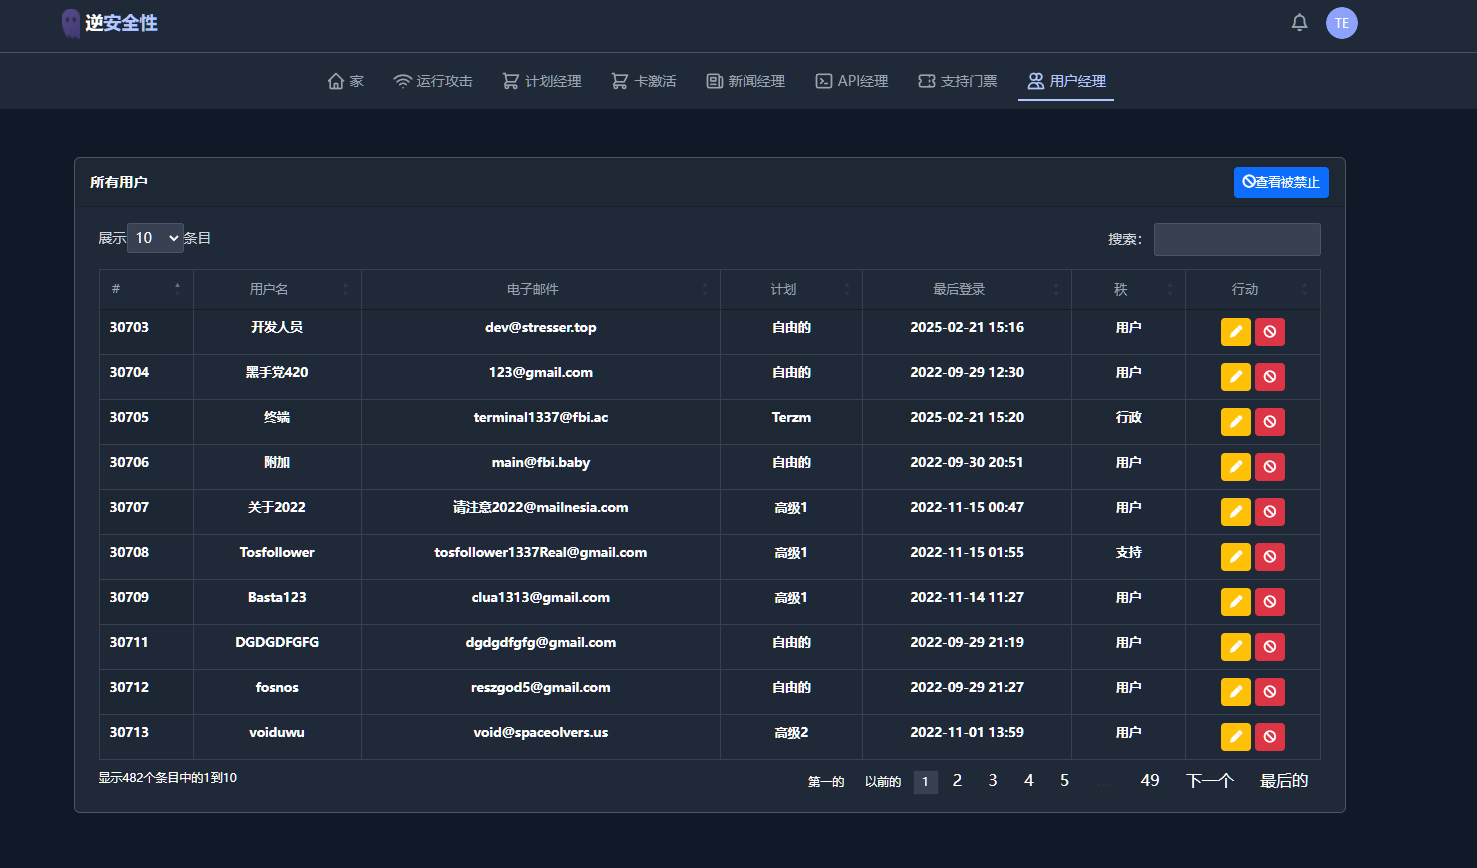This screenshot has width=1477, height=868.
Task: Open the entries-per-page dropdown showing 10
Action: pyautogui.click(x=155, y=238)
